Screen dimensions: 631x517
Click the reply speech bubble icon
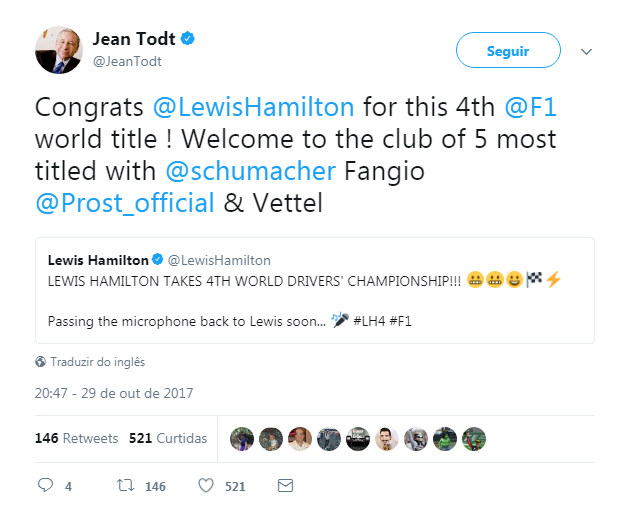[x=44, y=486]
